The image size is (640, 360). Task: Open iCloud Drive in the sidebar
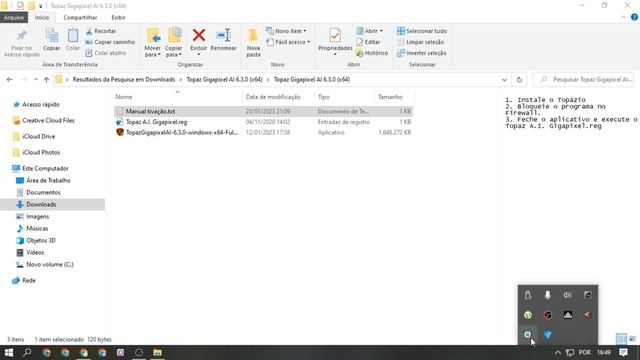tap(38, 136)
